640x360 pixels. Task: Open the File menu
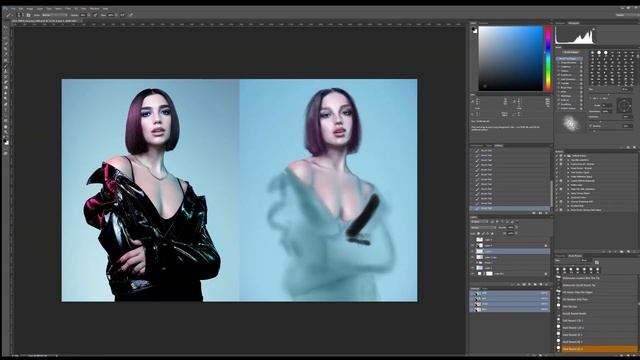(13, 9)
